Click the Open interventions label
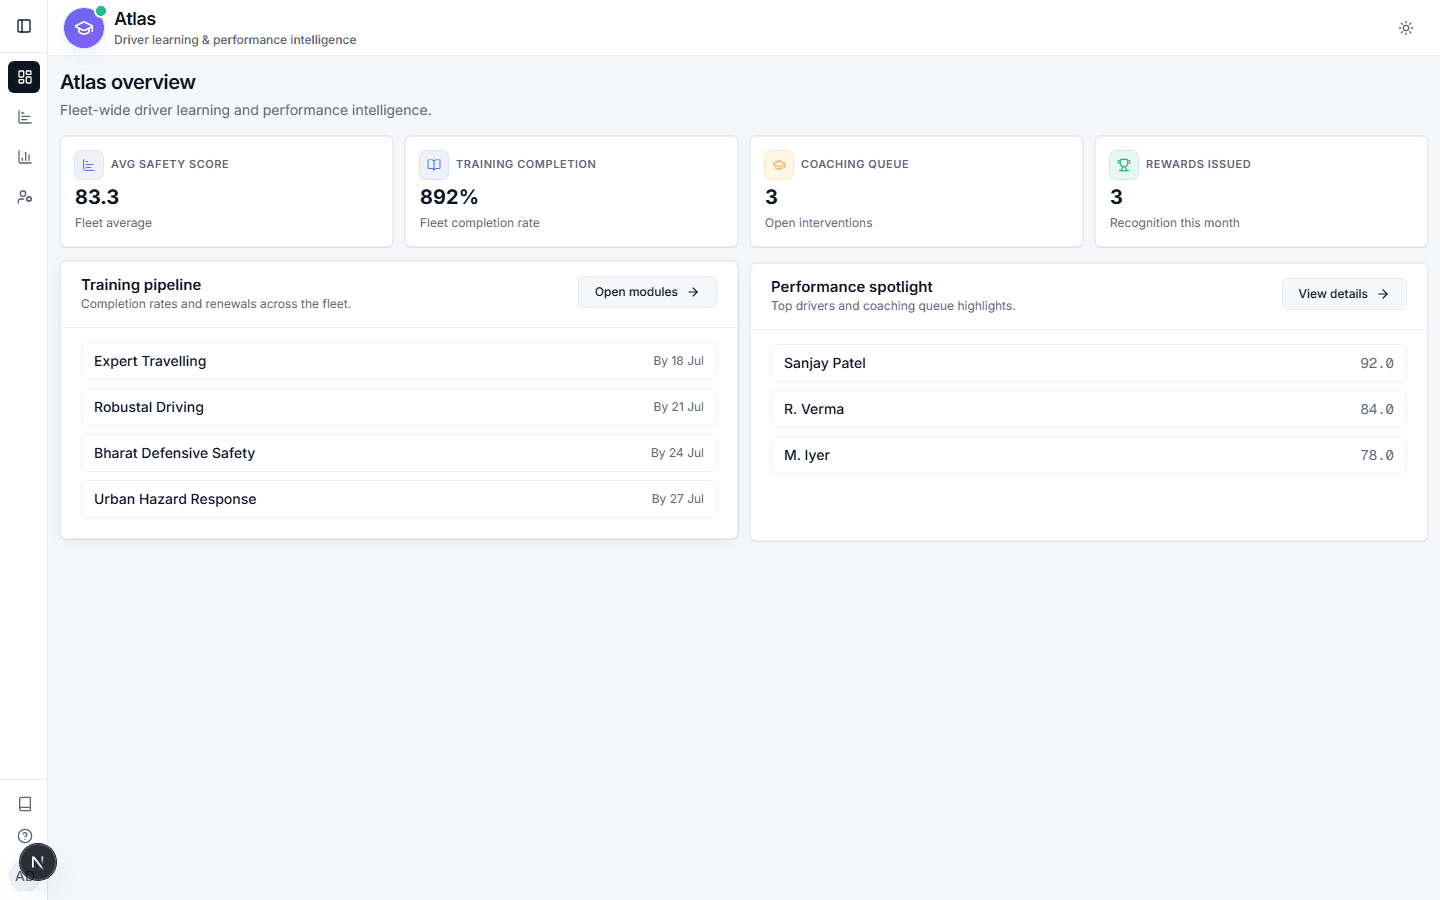This screenshot has width=1440, height=900. (818, 223)
